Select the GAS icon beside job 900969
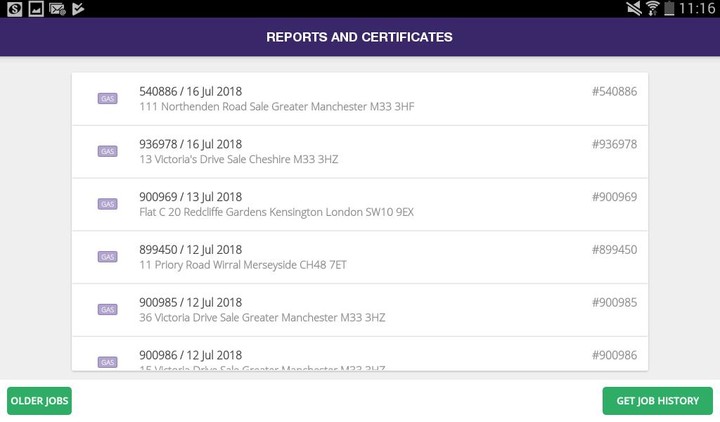The width and height of the screenshot is (720, 422). [107, 204]
